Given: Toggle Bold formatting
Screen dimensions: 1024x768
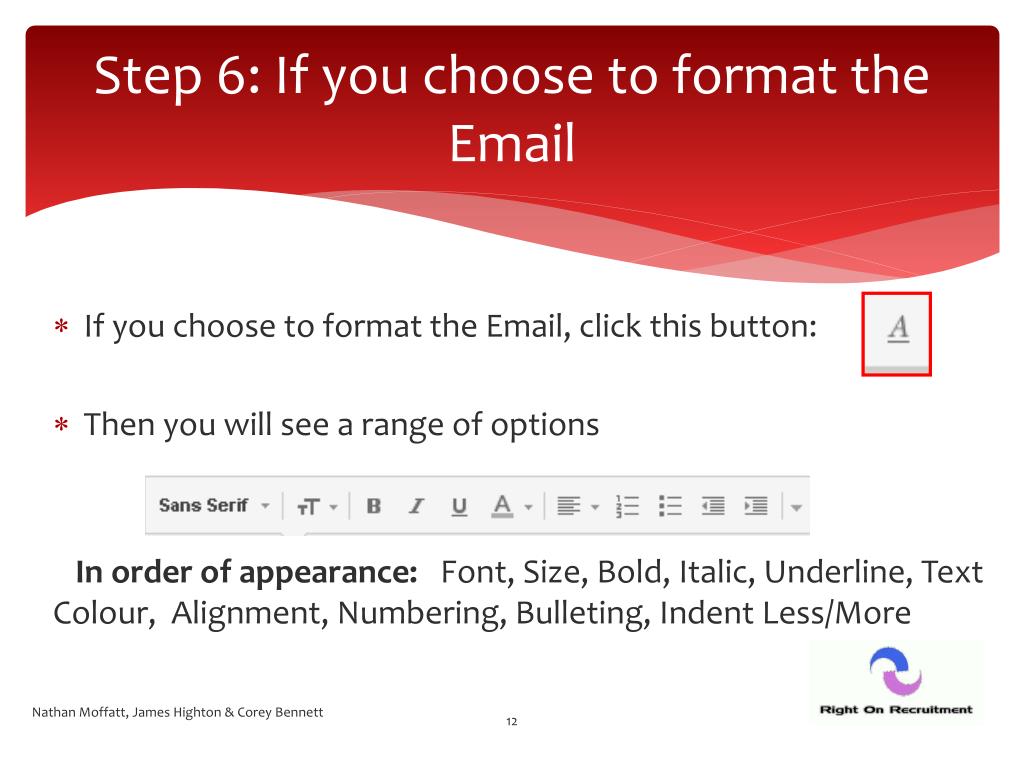Looking at the screenshot, I should point(374,506).
